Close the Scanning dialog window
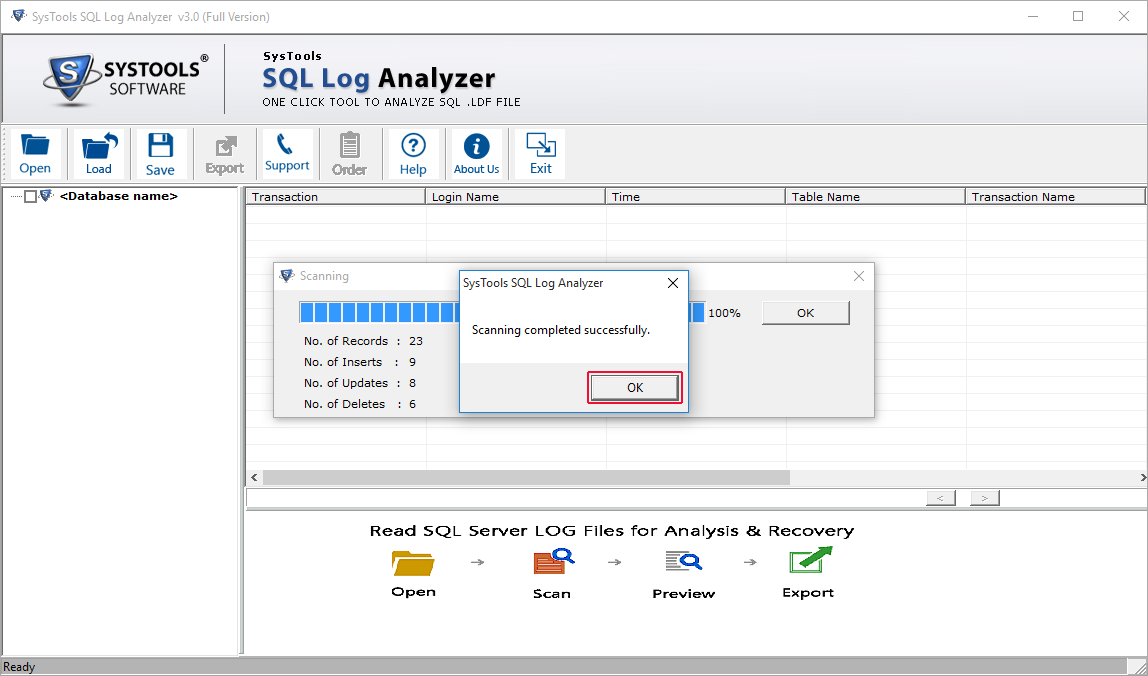The height and width of the screenshot is (676, 1148). (859, 276)
